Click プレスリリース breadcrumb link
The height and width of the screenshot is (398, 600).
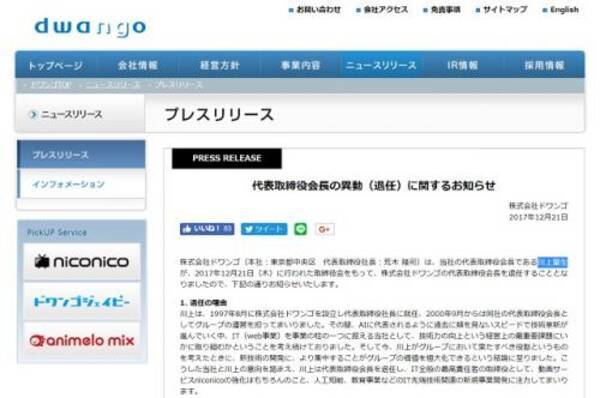179,85
